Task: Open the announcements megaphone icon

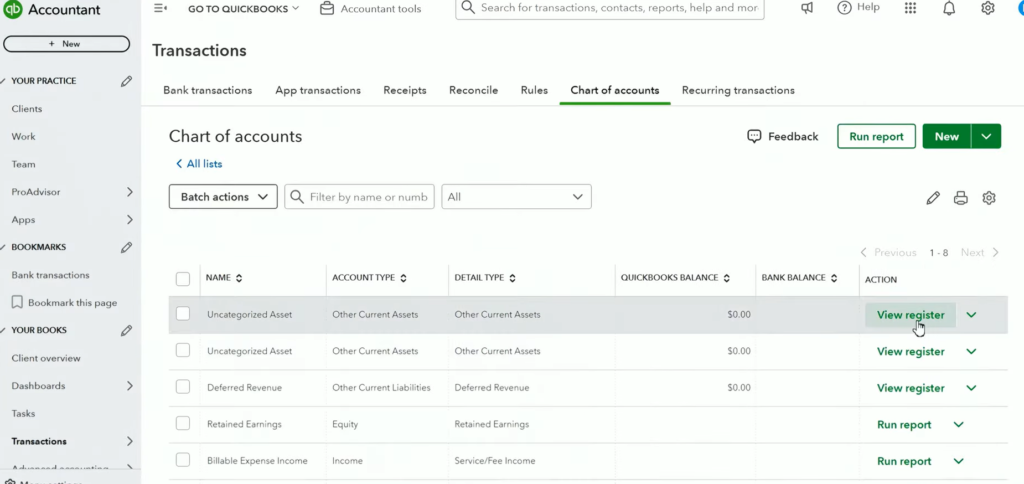Action: [807, 8]
